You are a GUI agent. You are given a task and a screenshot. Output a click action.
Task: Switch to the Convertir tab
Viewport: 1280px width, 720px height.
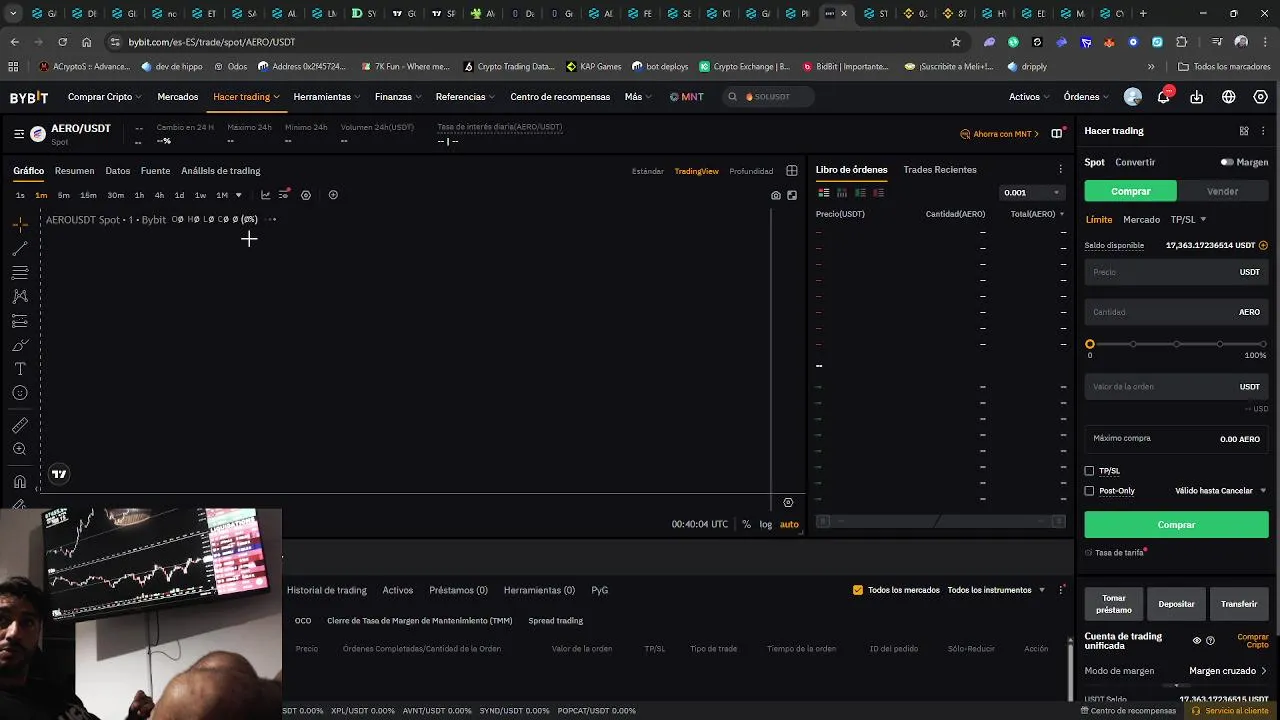1135,162
